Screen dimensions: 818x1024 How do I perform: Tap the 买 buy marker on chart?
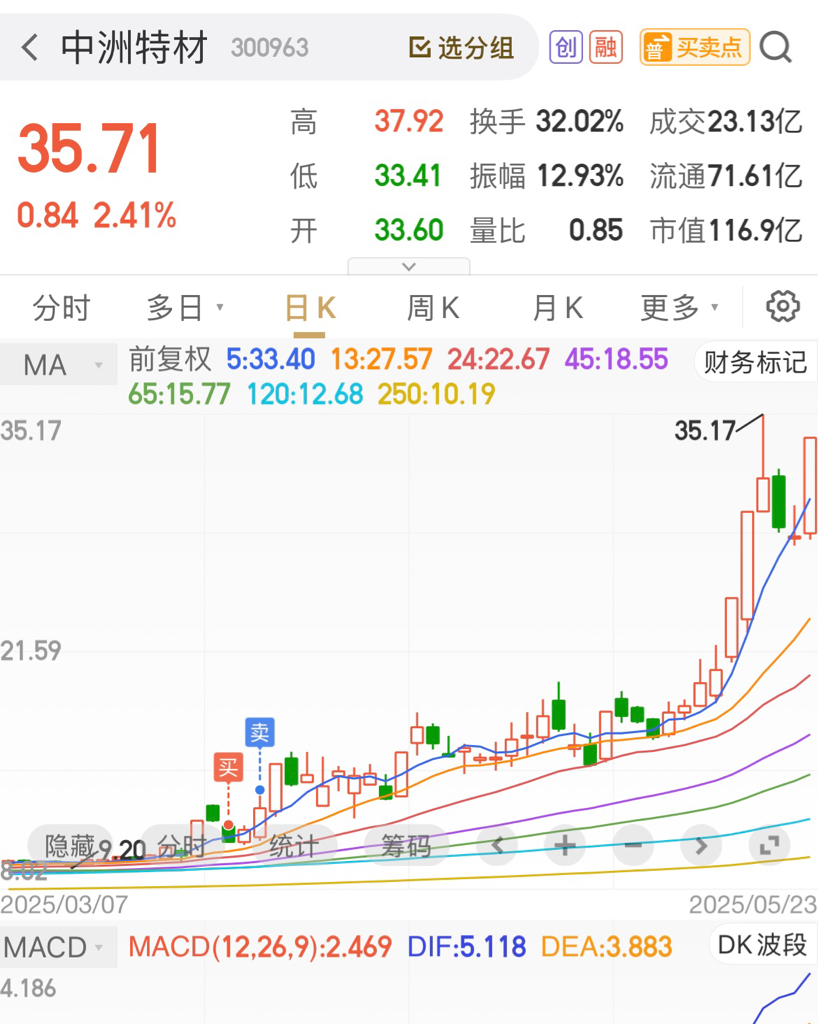pos(228,767)
